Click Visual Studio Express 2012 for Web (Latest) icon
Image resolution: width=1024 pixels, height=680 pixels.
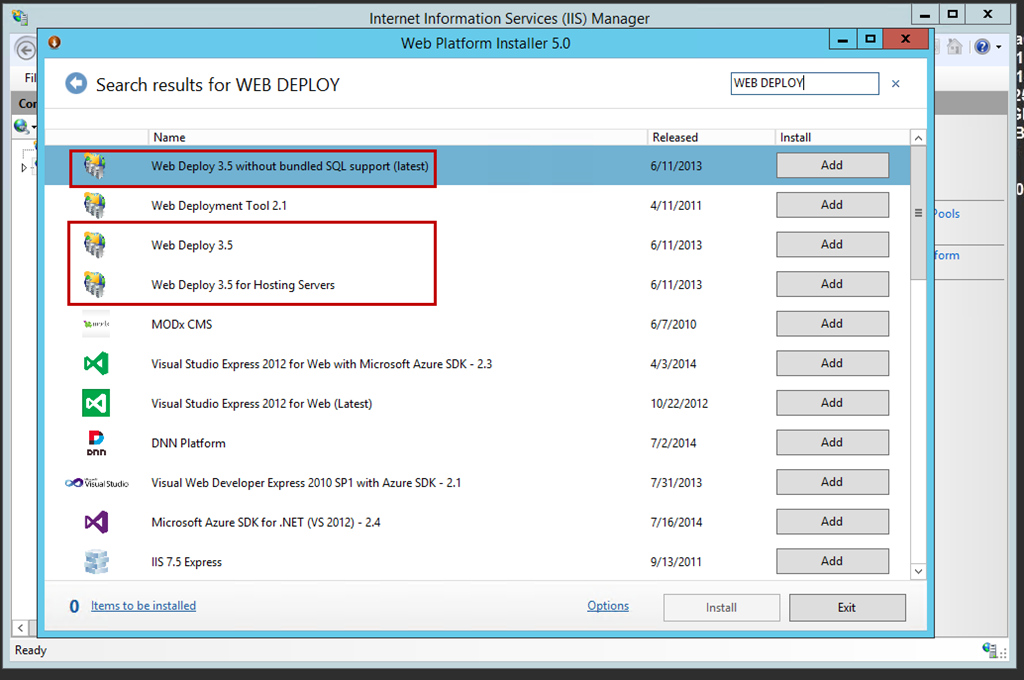coord(96,403)
